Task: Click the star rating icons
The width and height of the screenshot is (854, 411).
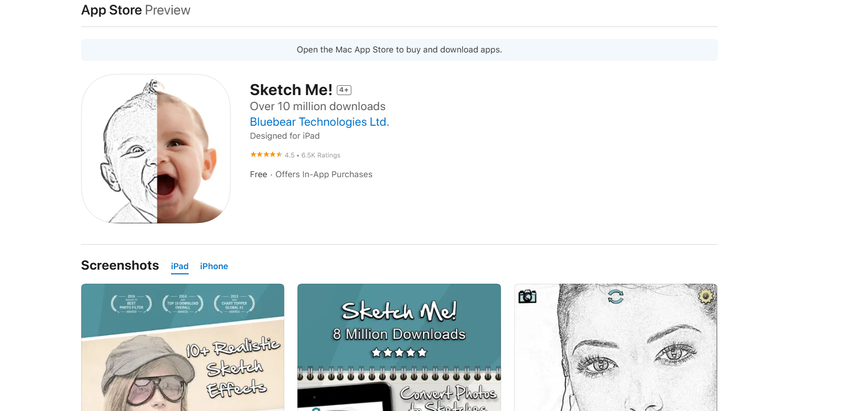Action: 266,155
